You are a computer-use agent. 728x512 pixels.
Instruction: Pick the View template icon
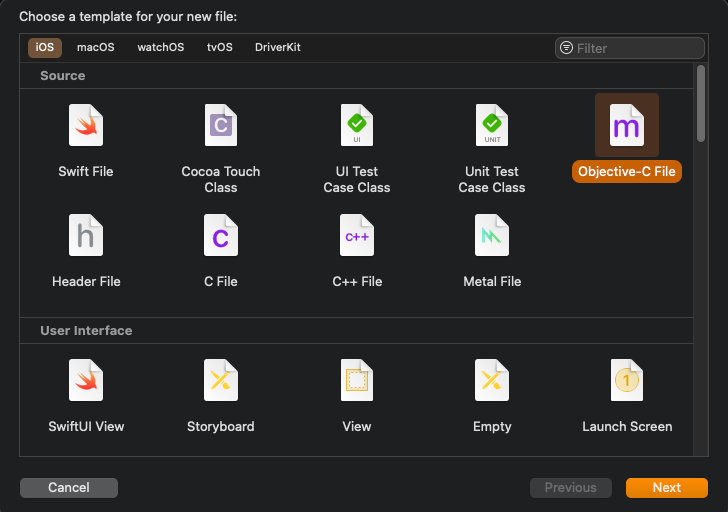point(357,380)
